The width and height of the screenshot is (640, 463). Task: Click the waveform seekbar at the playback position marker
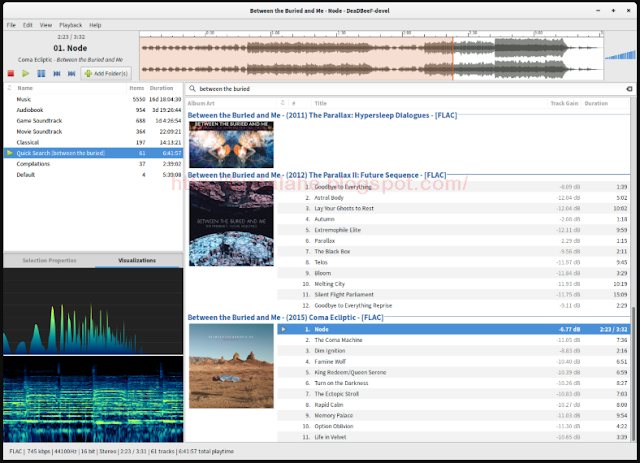453,59
